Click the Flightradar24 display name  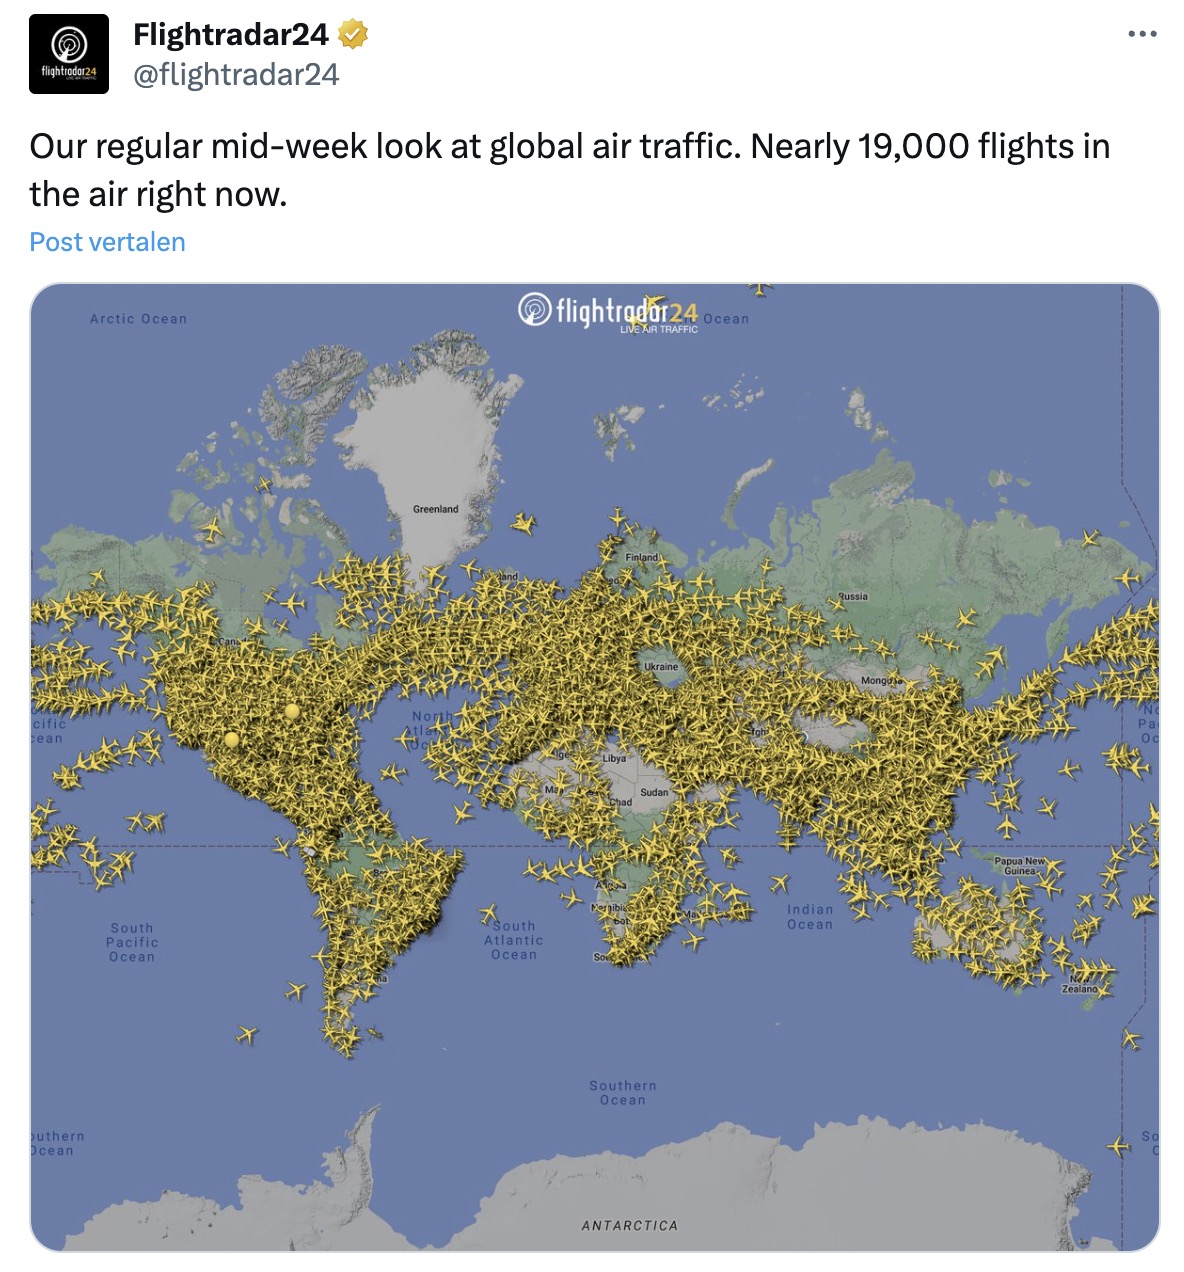point(231,35)
